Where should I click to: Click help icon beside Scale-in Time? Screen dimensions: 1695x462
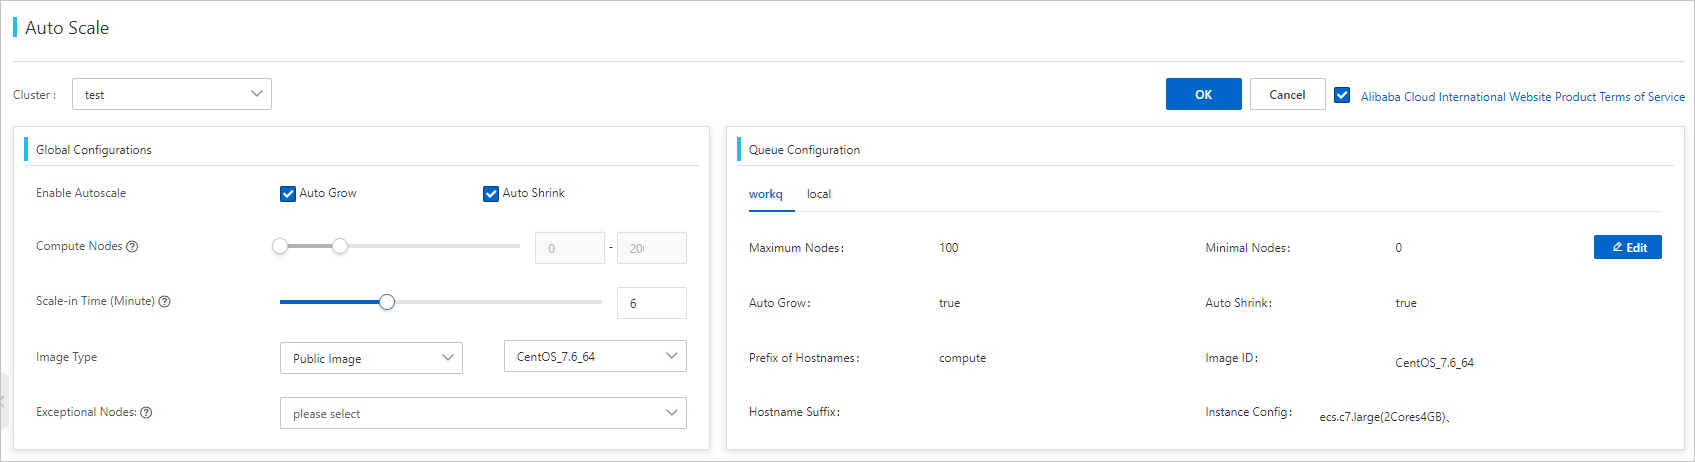[165, 302]
